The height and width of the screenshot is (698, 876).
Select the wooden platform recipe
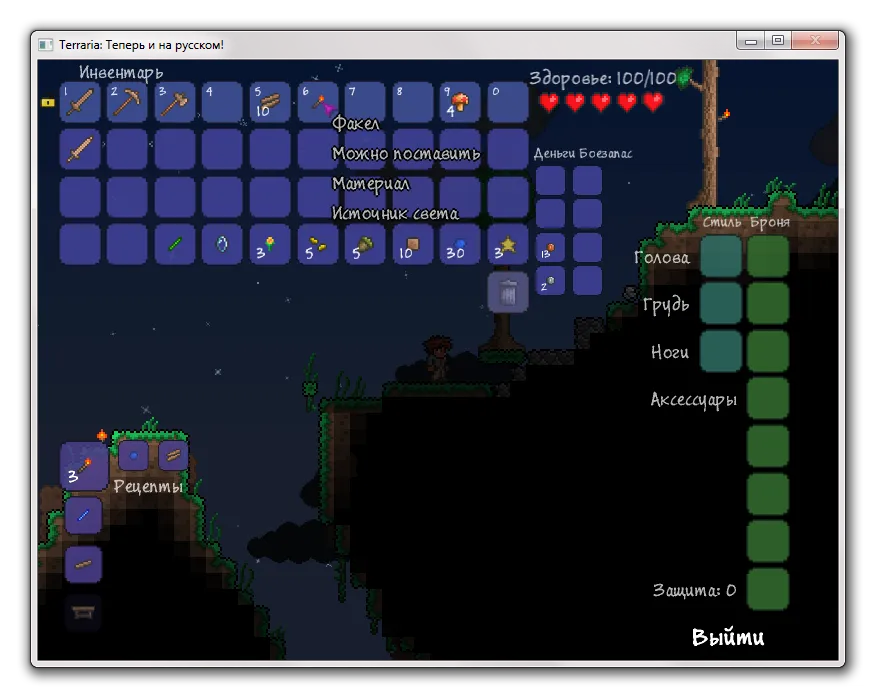83,564
